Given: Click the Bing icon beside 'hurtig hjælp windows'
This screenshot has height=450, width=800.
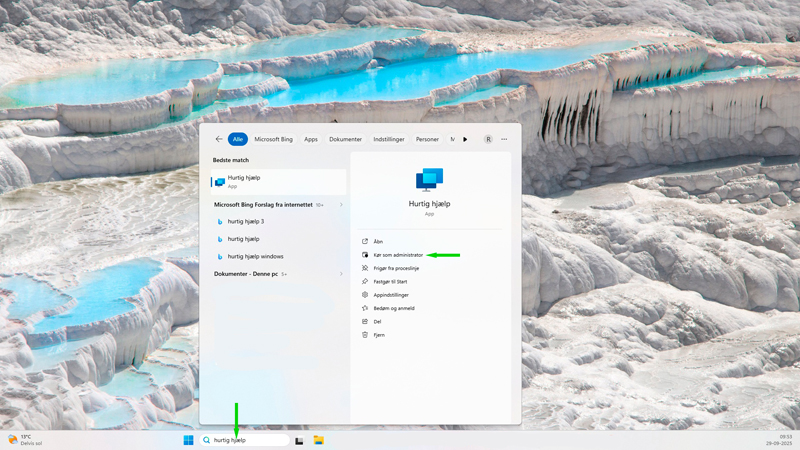Looking at the screenshot, I should (x=220, y=257).
